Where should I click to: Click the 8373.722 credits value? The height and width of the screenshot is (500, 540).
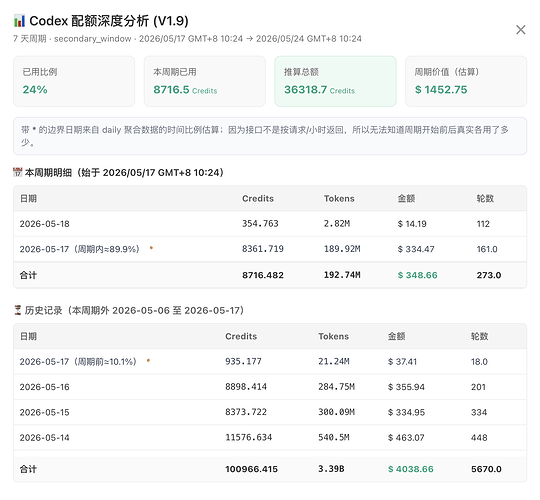[x=246, y=412]
